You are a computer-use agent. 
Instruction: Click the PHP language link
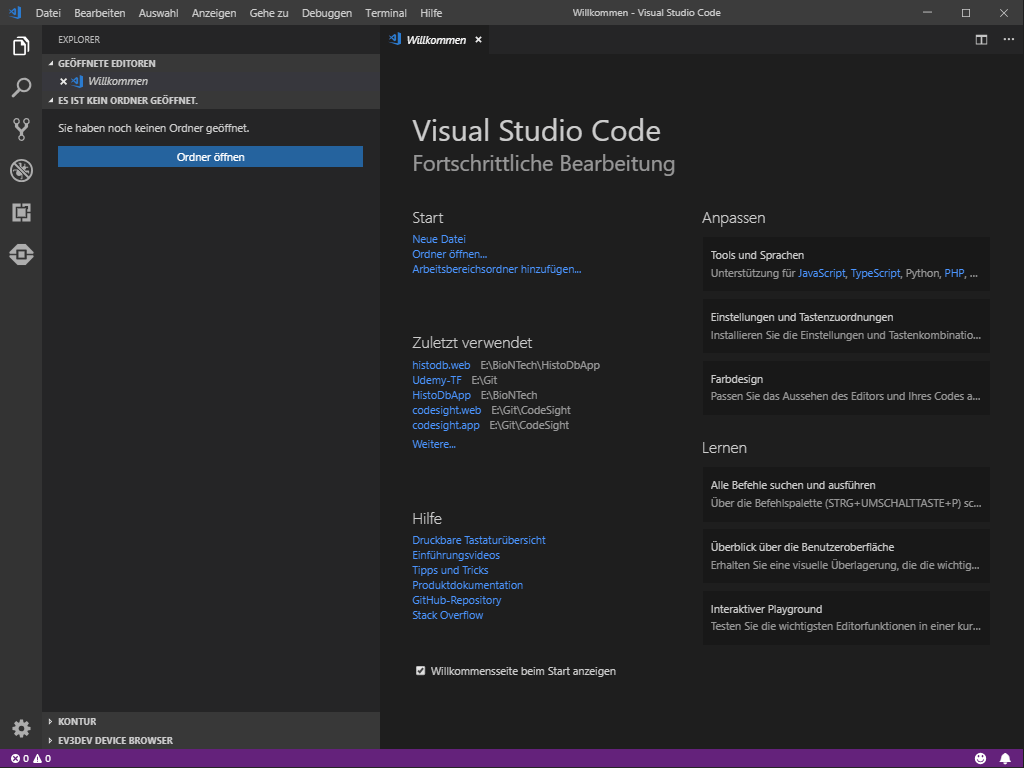click(x=954, y=273)
